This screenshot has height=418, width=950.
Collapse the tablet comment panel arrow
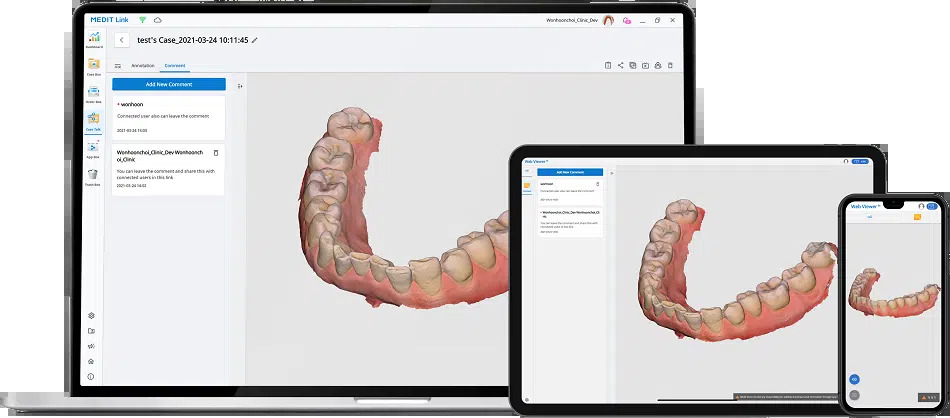(611, 173)
